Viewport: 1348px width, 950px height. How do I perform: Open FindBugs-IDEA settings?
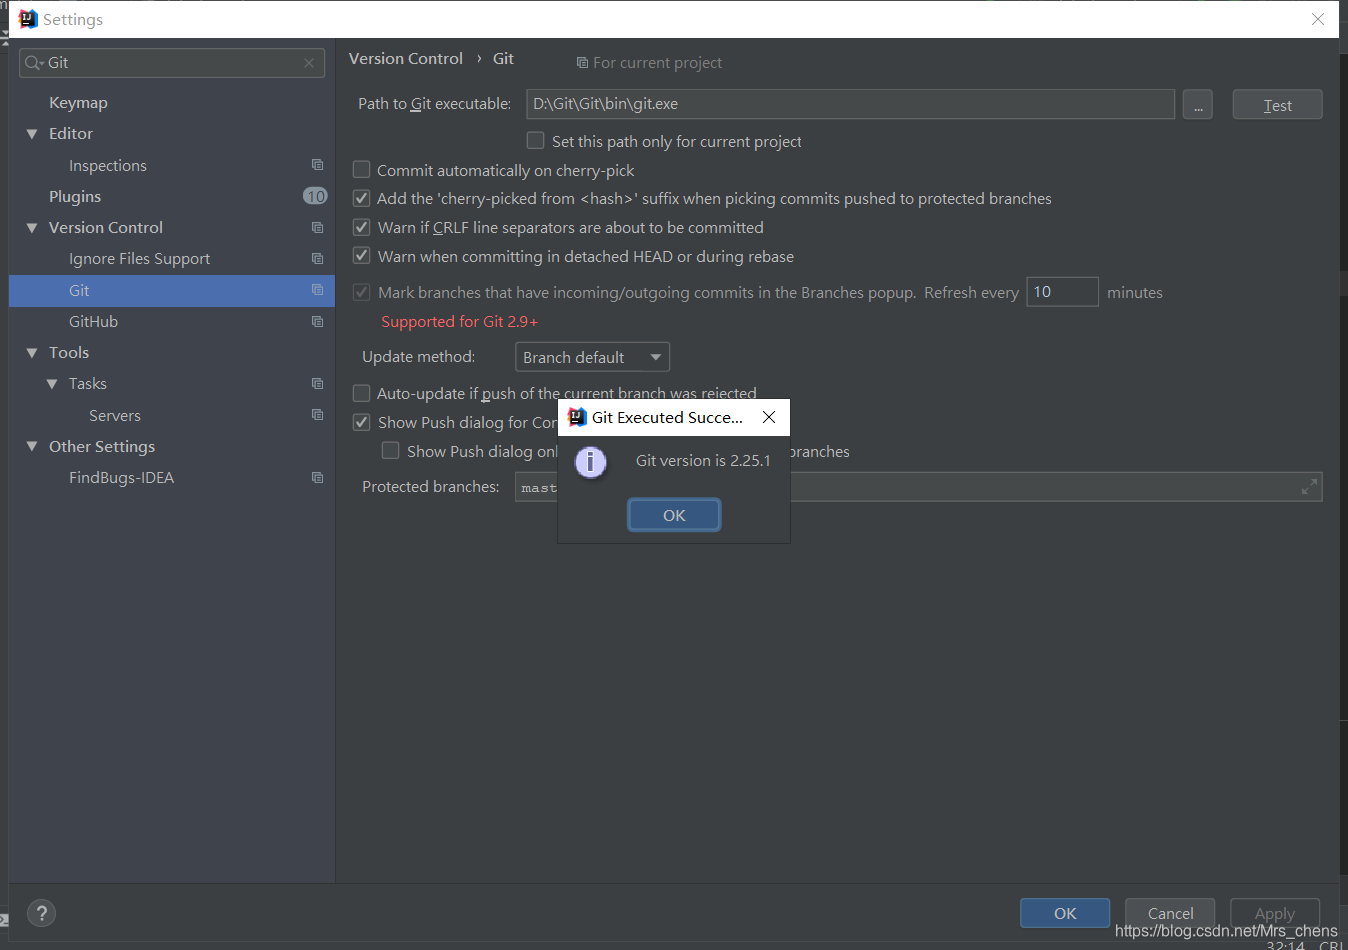(121, 477)
